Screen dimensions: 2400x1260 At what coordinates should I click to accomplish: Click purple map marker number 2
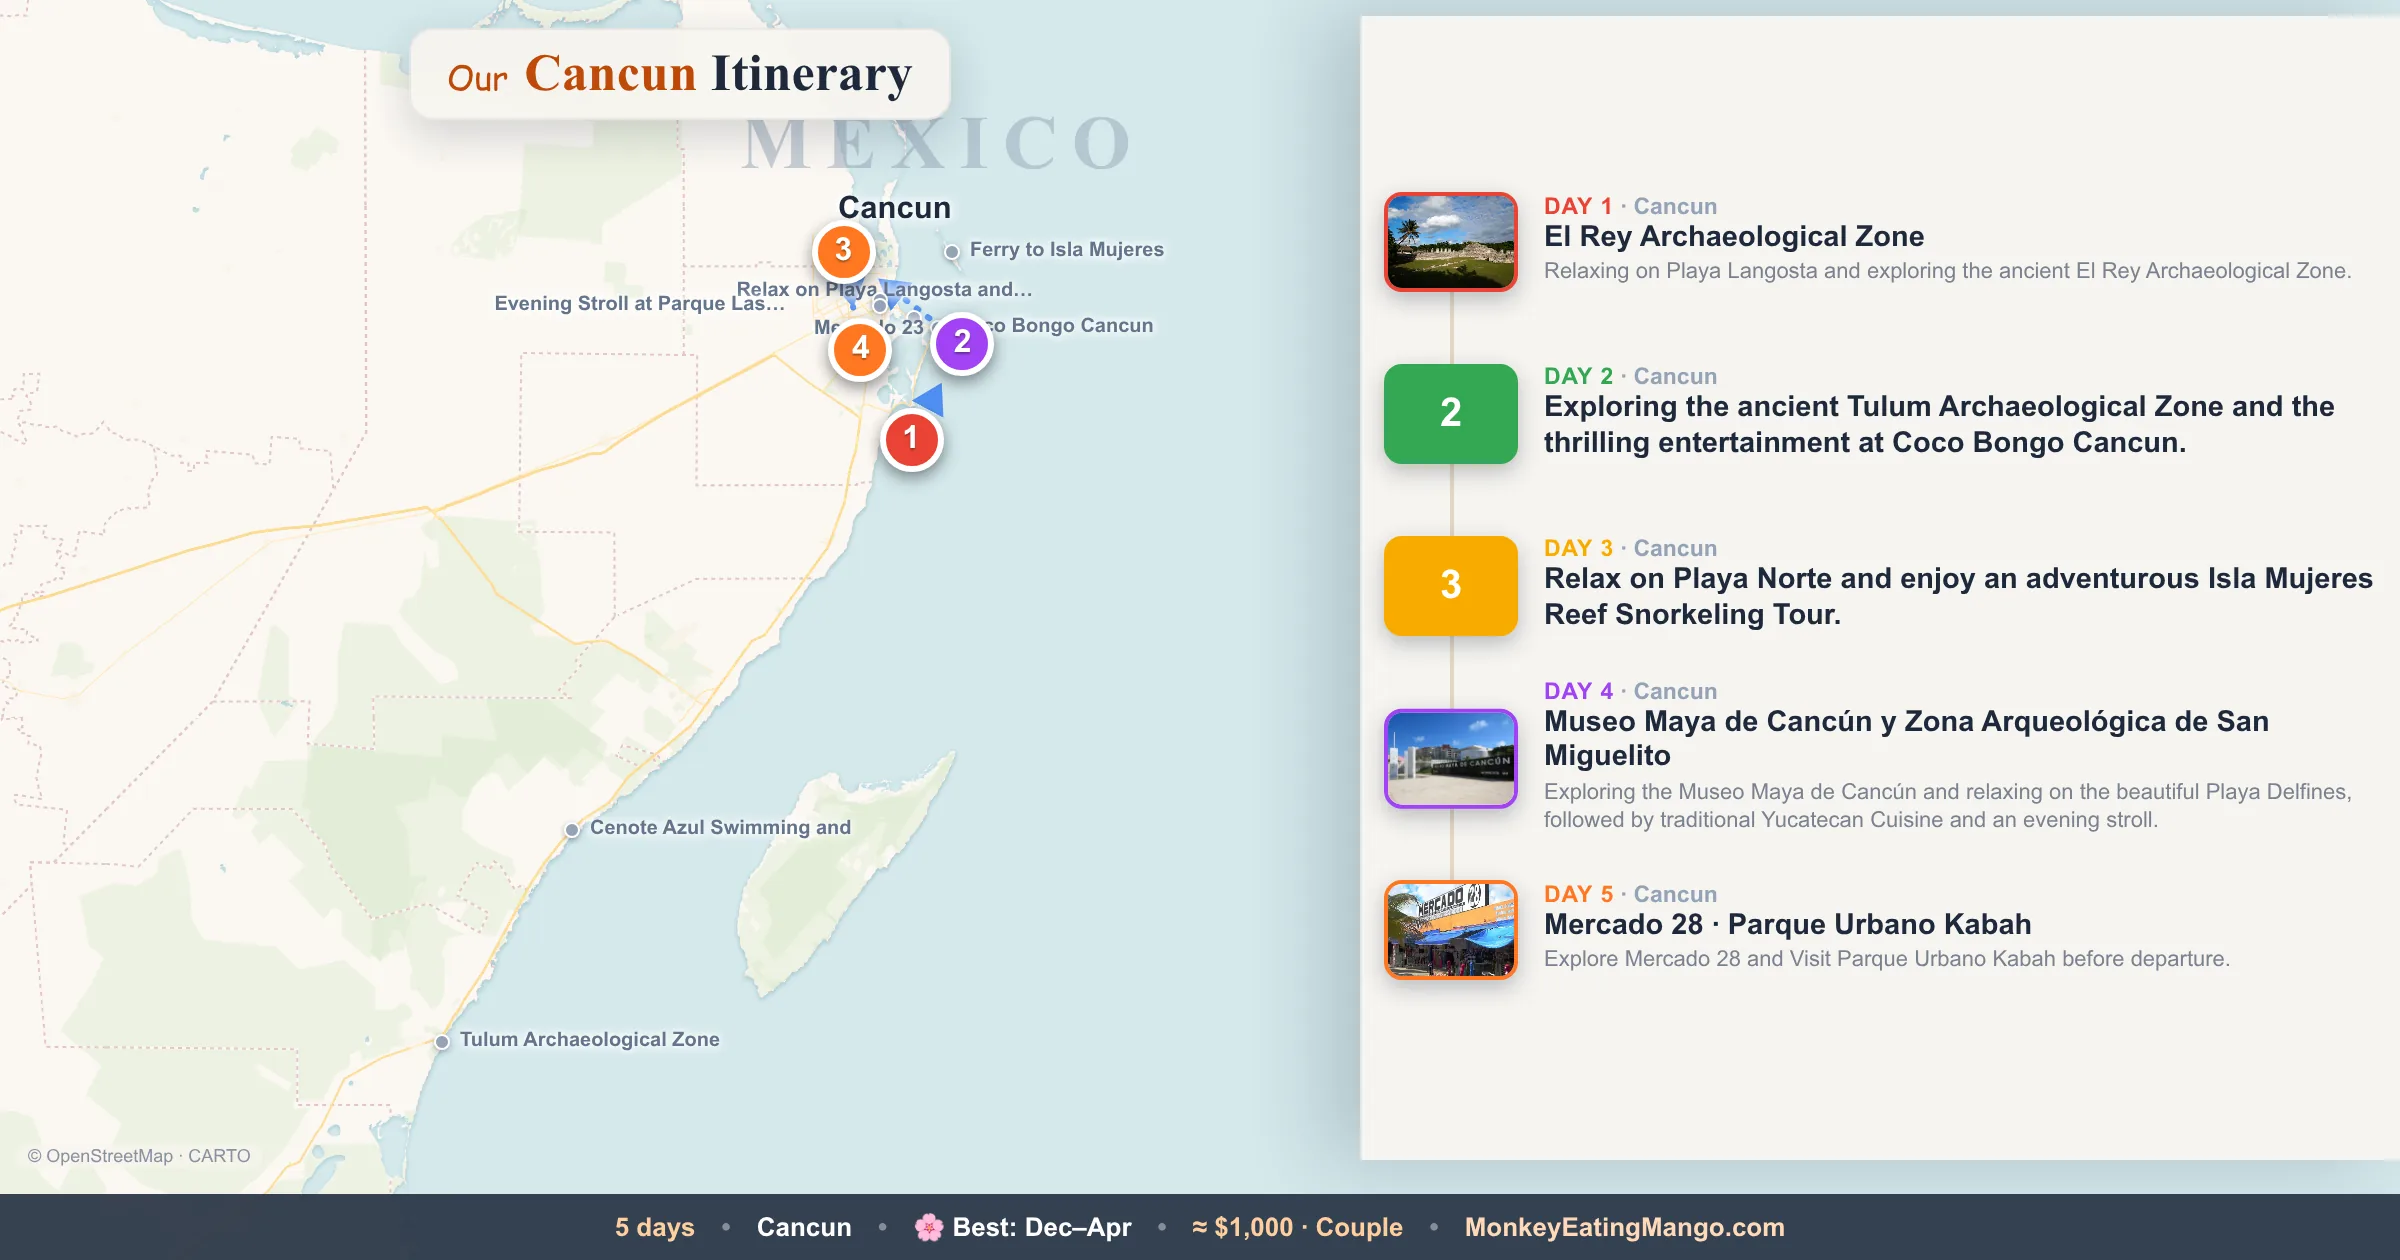[x=962, y=343]
